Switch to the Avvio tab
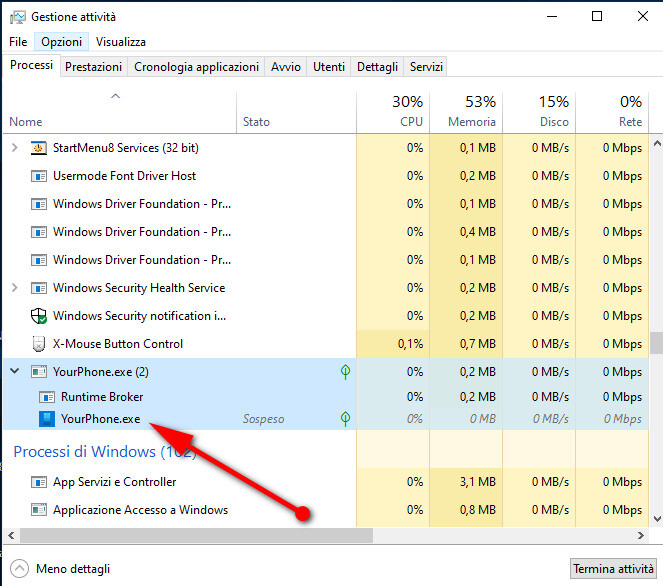The width and height of the screenshot is (663, 586). coord(286,67)
